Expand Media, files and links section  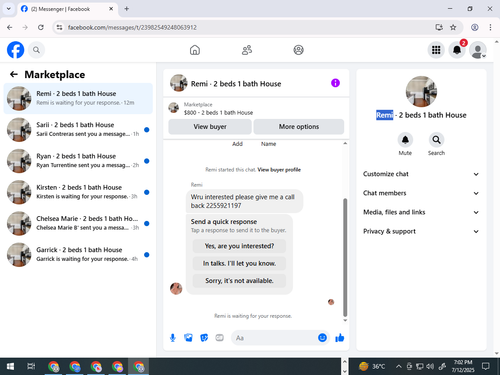pos(421,212)
